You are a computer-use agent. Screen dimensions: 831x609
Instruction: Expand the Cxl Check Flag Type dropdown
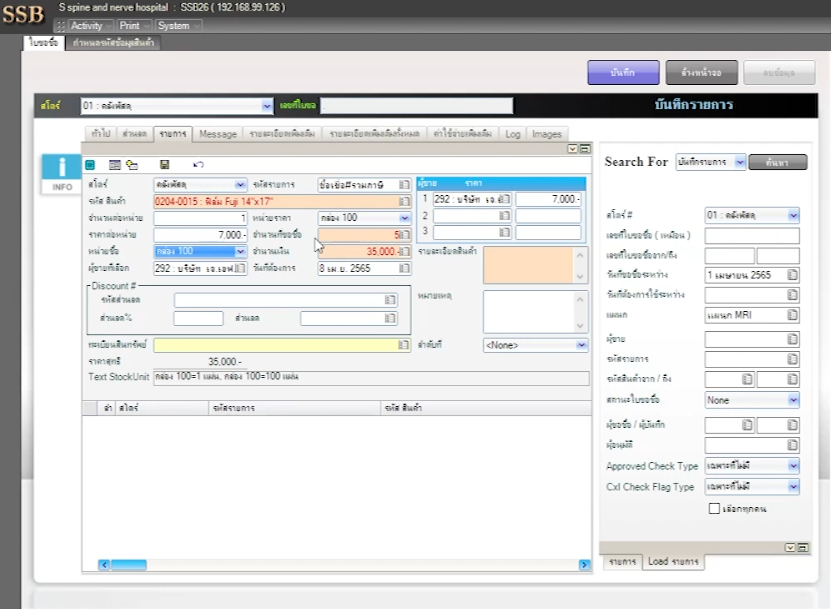click(793, 487)
